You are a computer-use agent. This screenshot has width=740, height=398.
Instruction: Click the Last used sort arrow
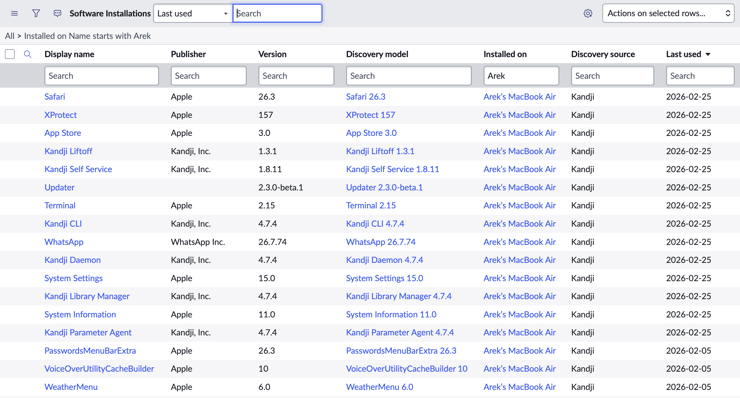click(x=708, y=55)
